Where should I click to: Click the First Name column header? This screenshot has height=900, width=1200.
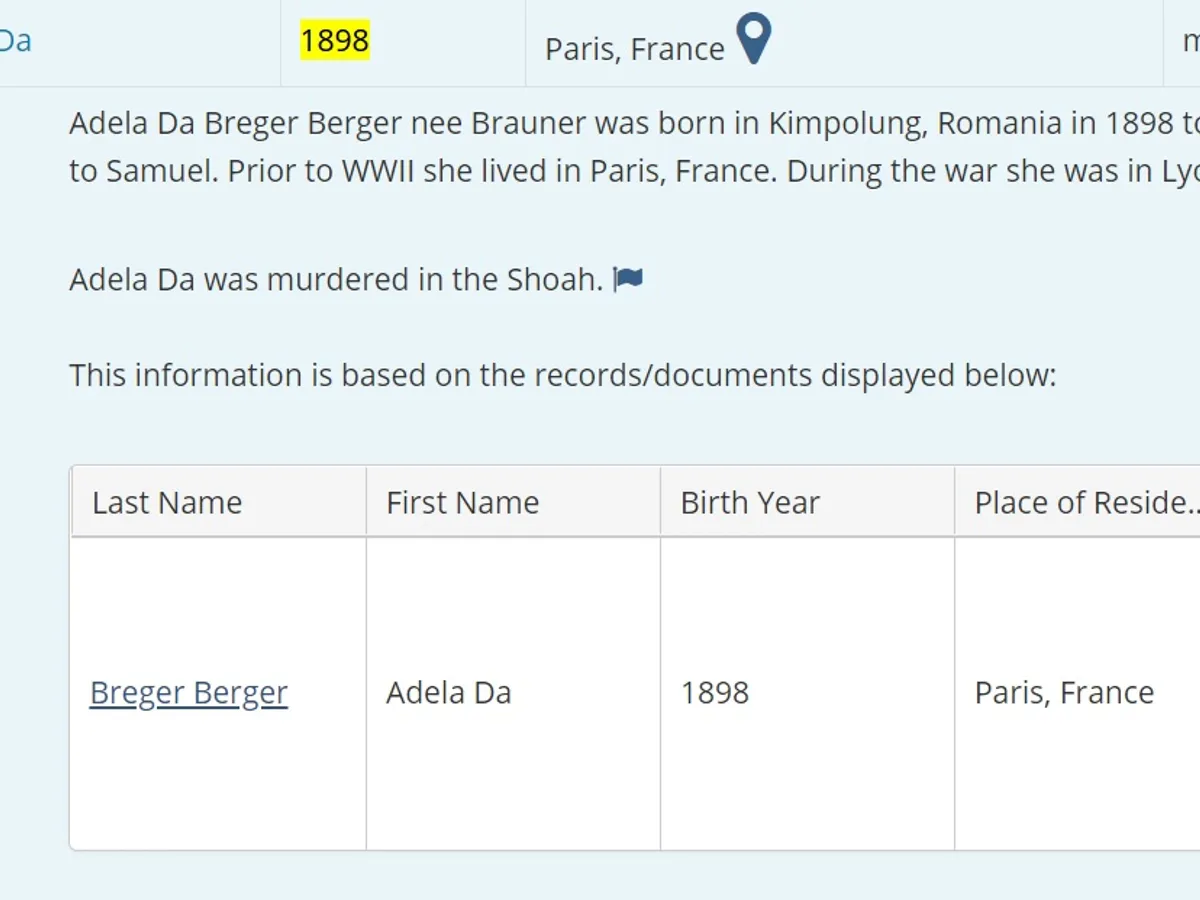[463, 502]
